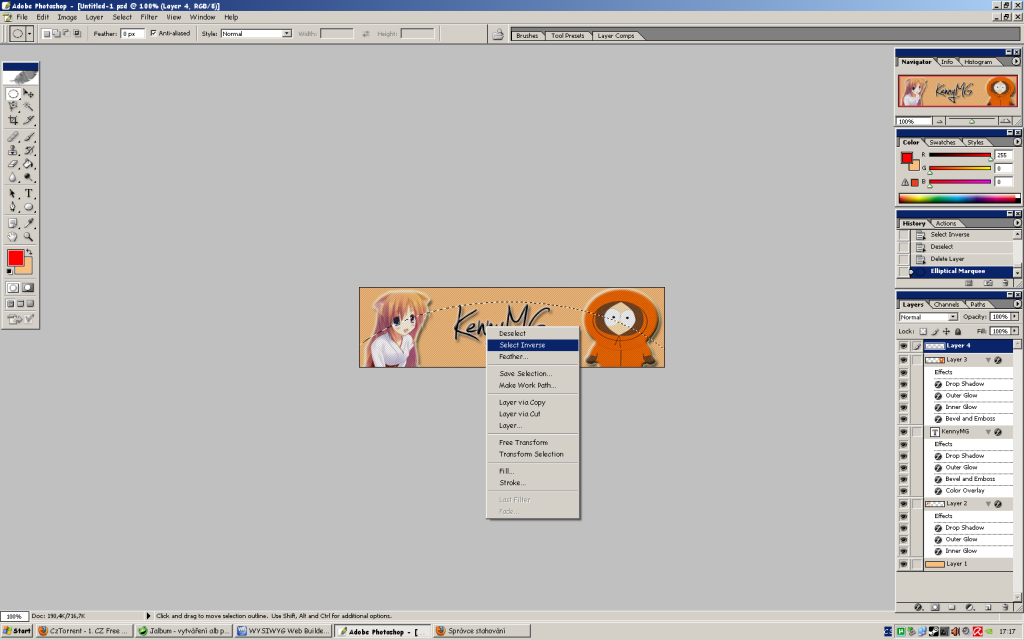Click the Navigator preview thumbnail

(x=957, y=91)
